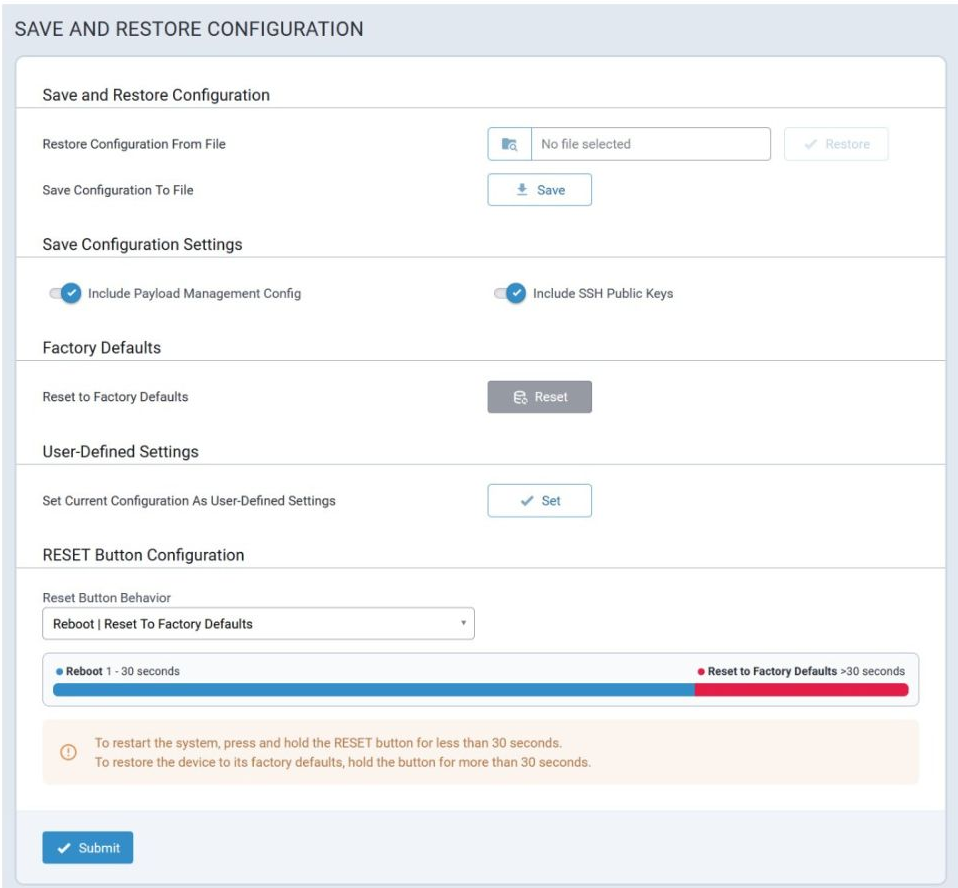Click the orange warning icon in notice

(68, 752)
